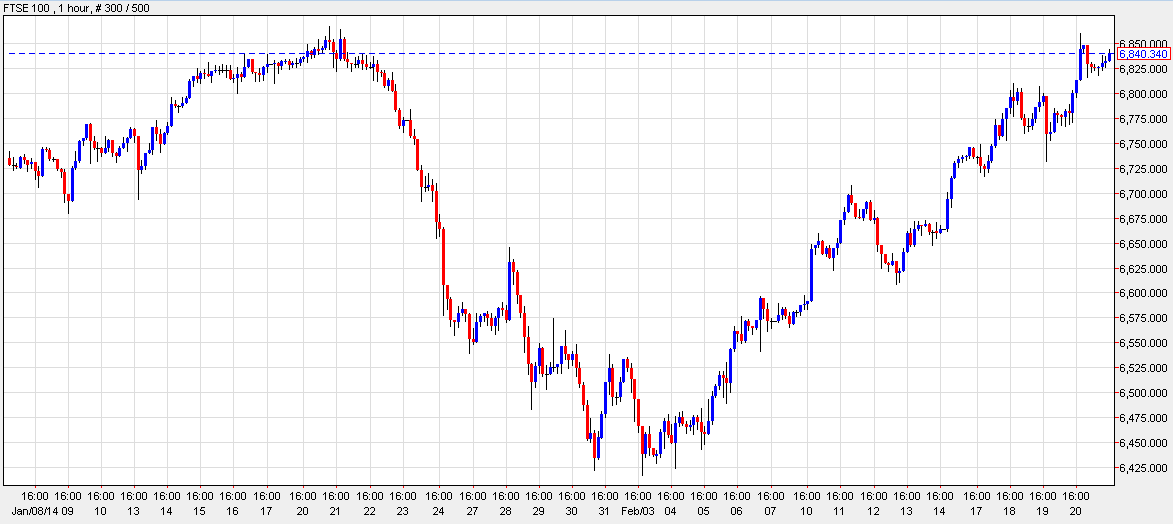Click the 6,450.000 price axis label
The height and width of the screenshot is (524, 1173).
pos(1143,443)
